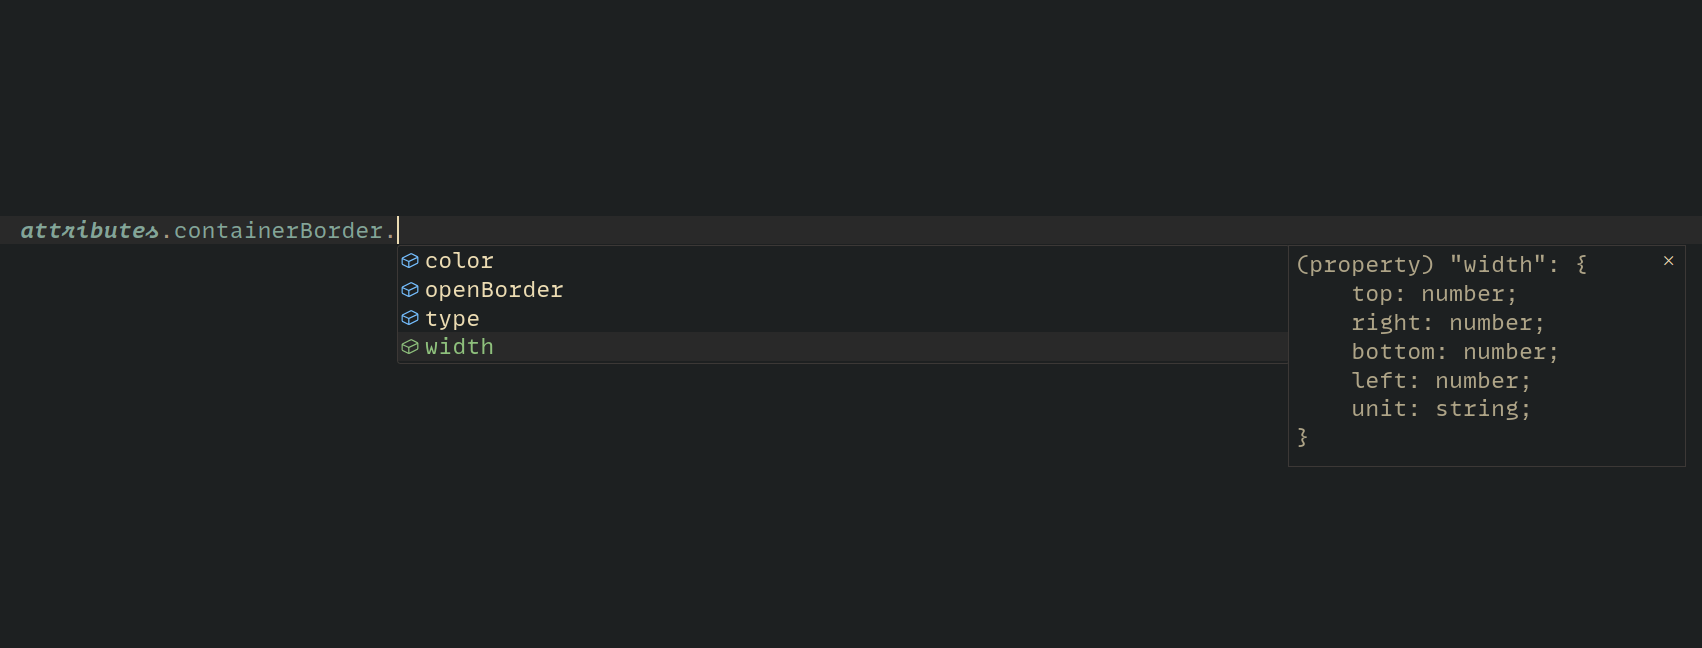
Task: Click the containerBorder property in the code
Action: coord(278,231)
